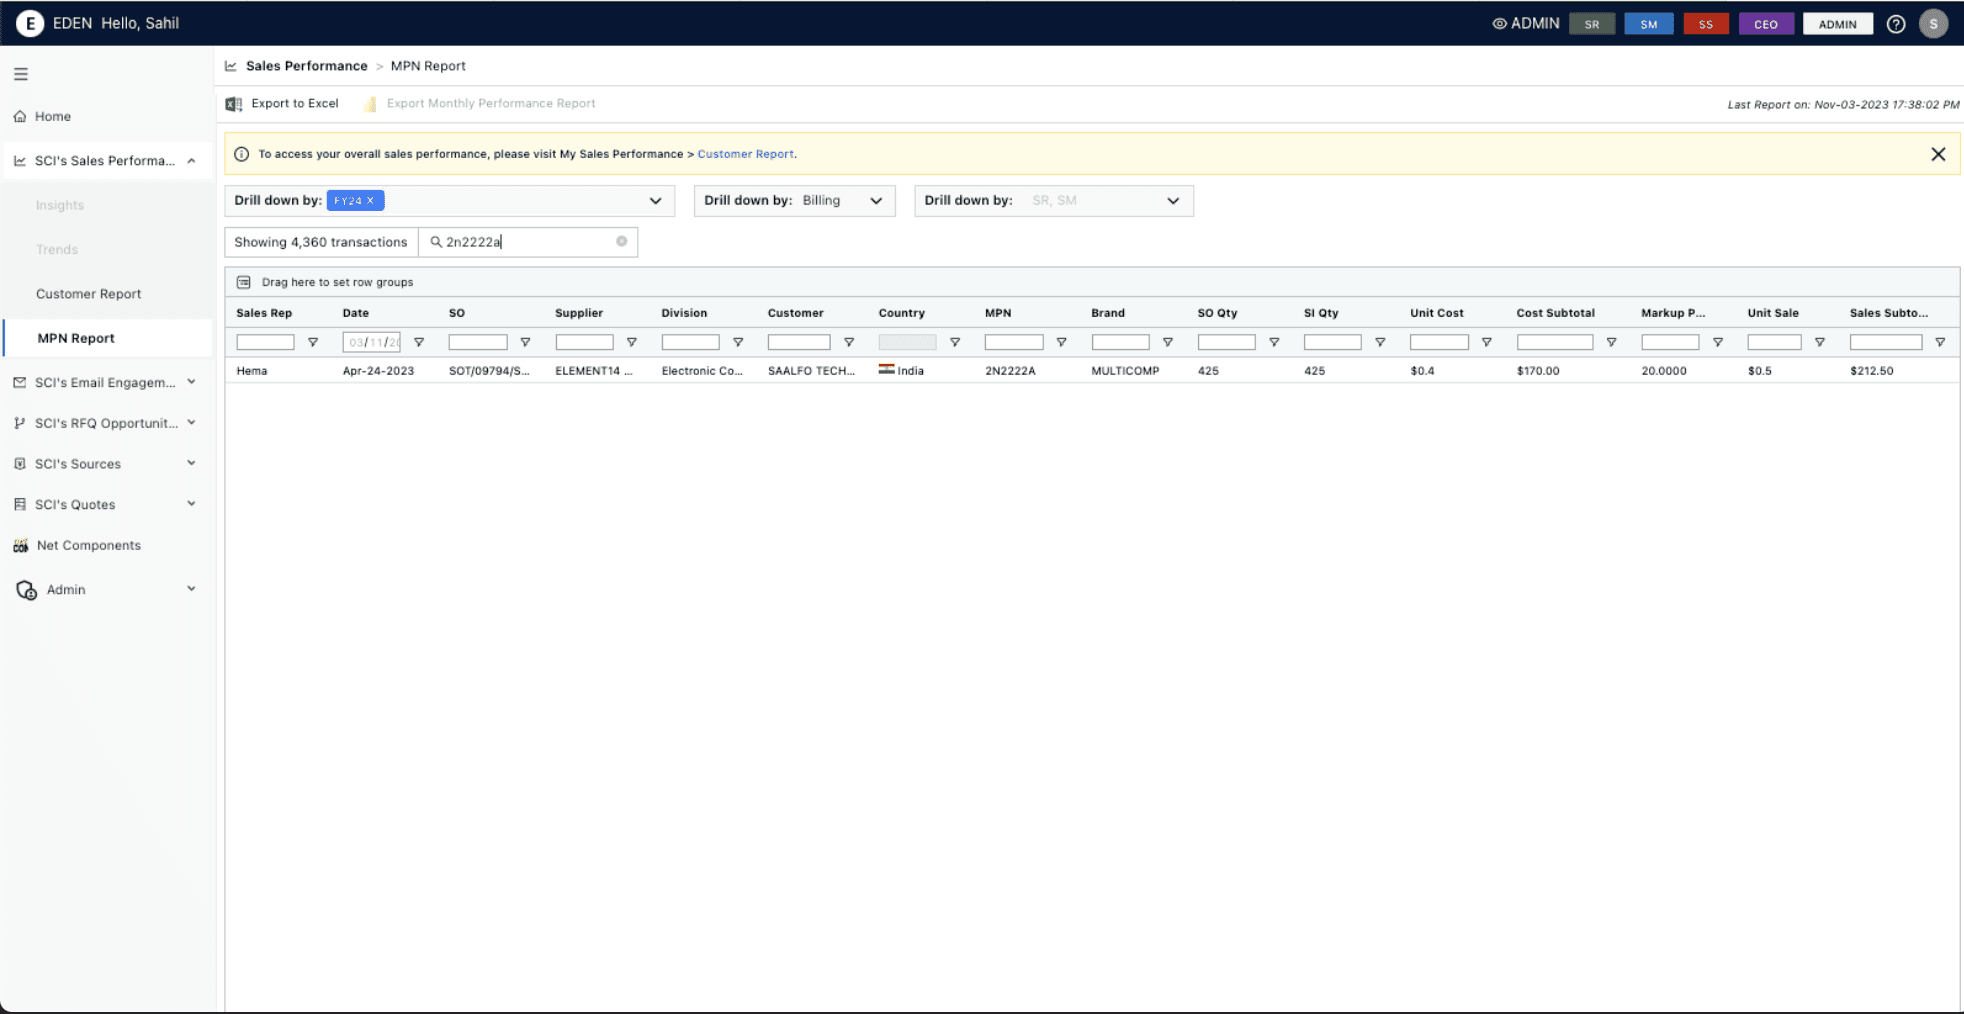The height and width of the screenshot is (1014, 1964).
Task: Open MPN column filter icon
Action: coord(1061,342)
